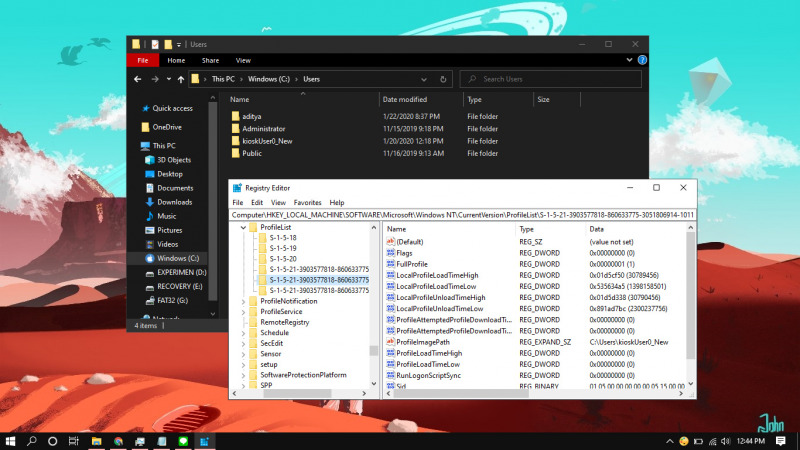Open Registry Editor Help menu
The height and width of the screenshot is (450, 800).
click(x=337, y=203)
